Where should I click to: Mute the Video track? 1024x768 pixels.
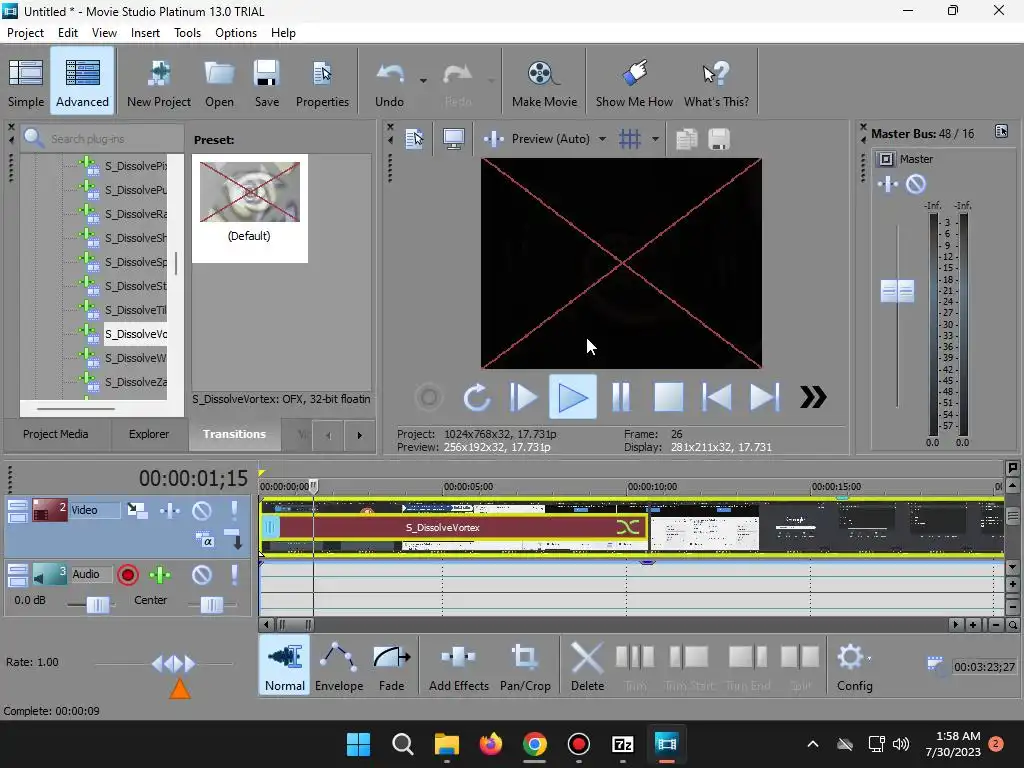point(202,510)
